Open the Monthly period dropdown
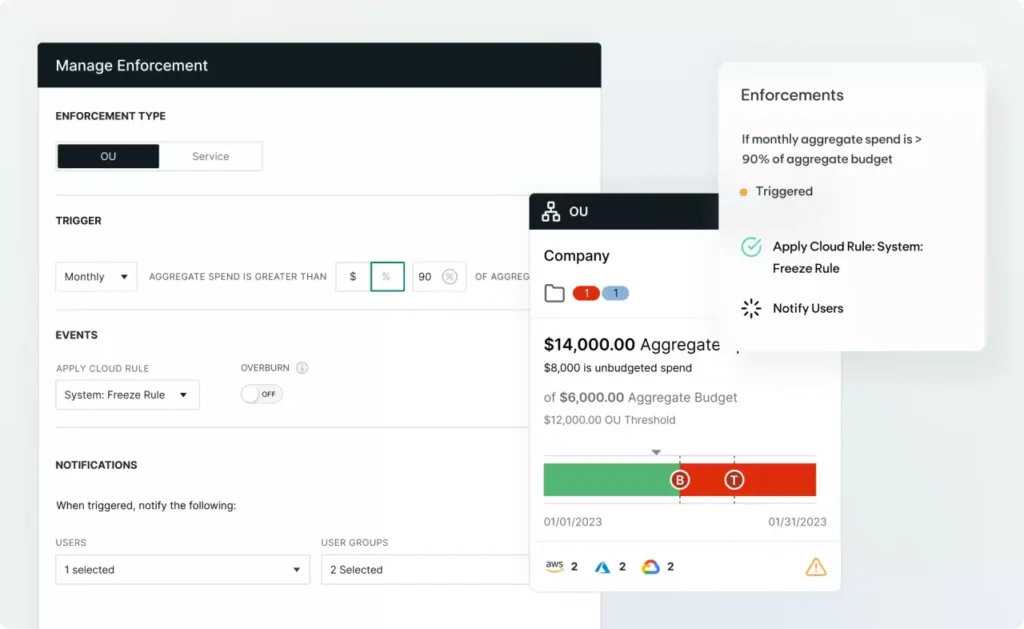 click(96, 277)
